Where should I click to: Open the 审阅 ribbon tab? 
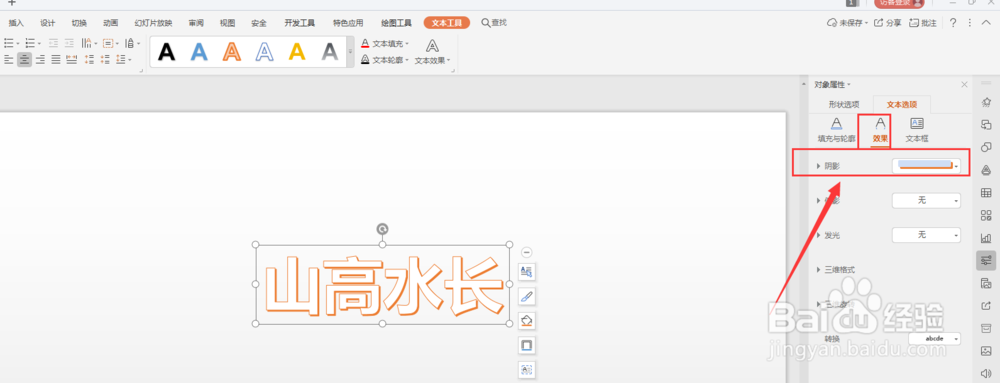(196, 23)
